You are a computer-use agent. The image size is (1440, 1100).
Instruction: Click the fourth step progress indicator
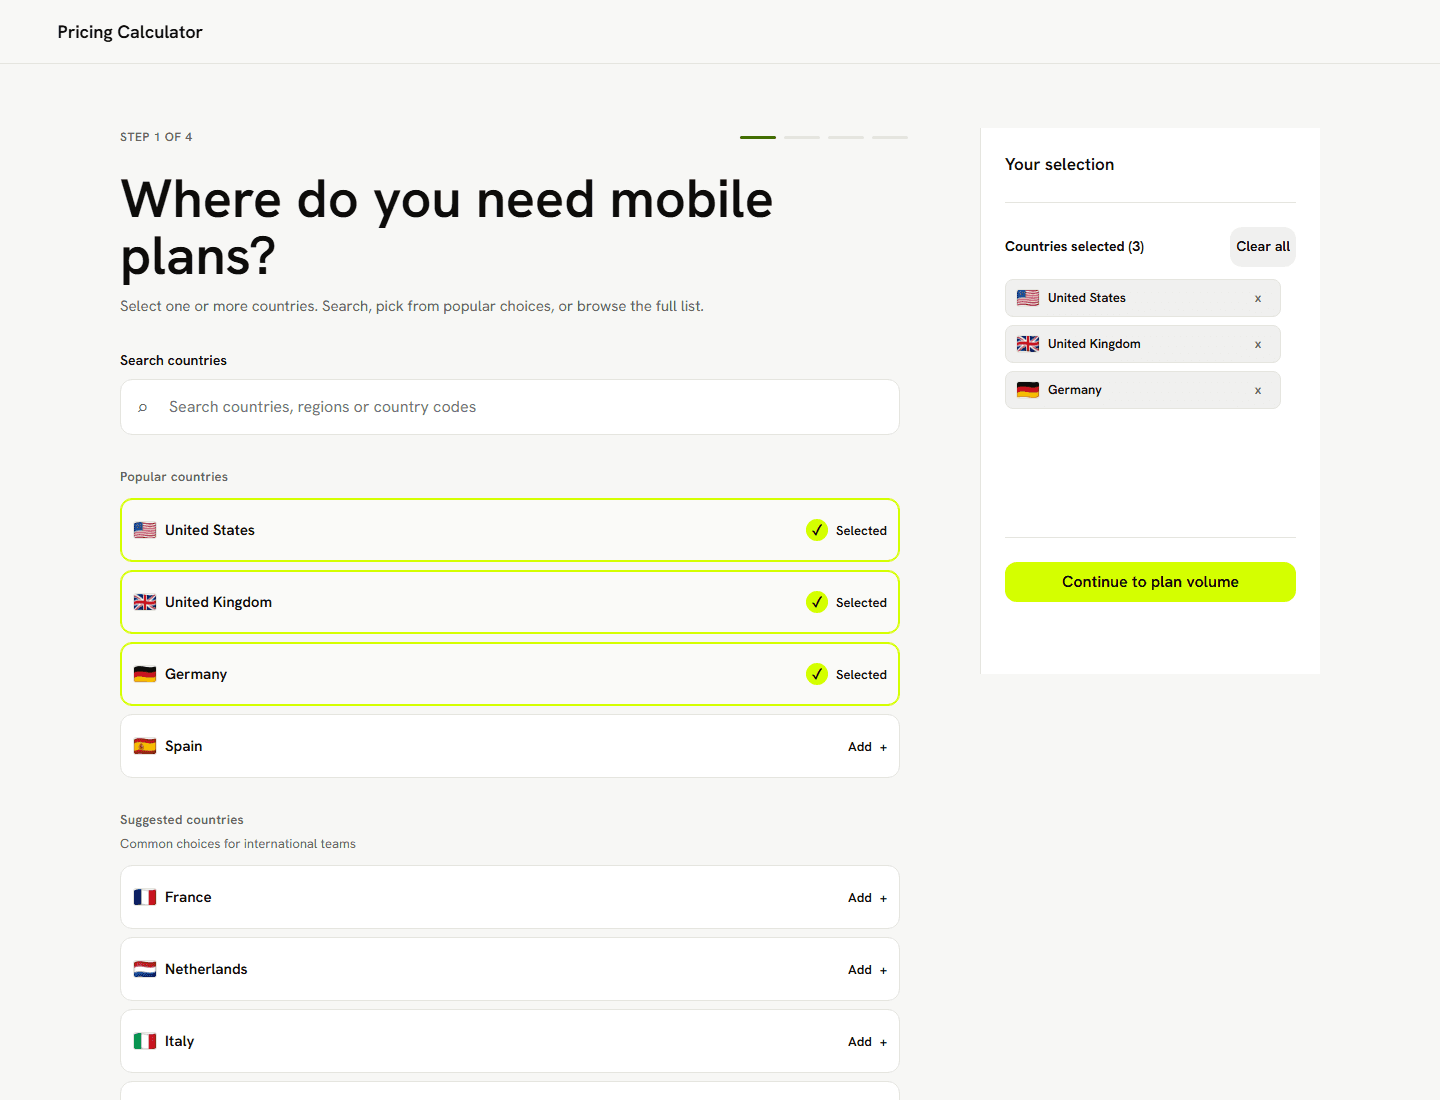890,137
